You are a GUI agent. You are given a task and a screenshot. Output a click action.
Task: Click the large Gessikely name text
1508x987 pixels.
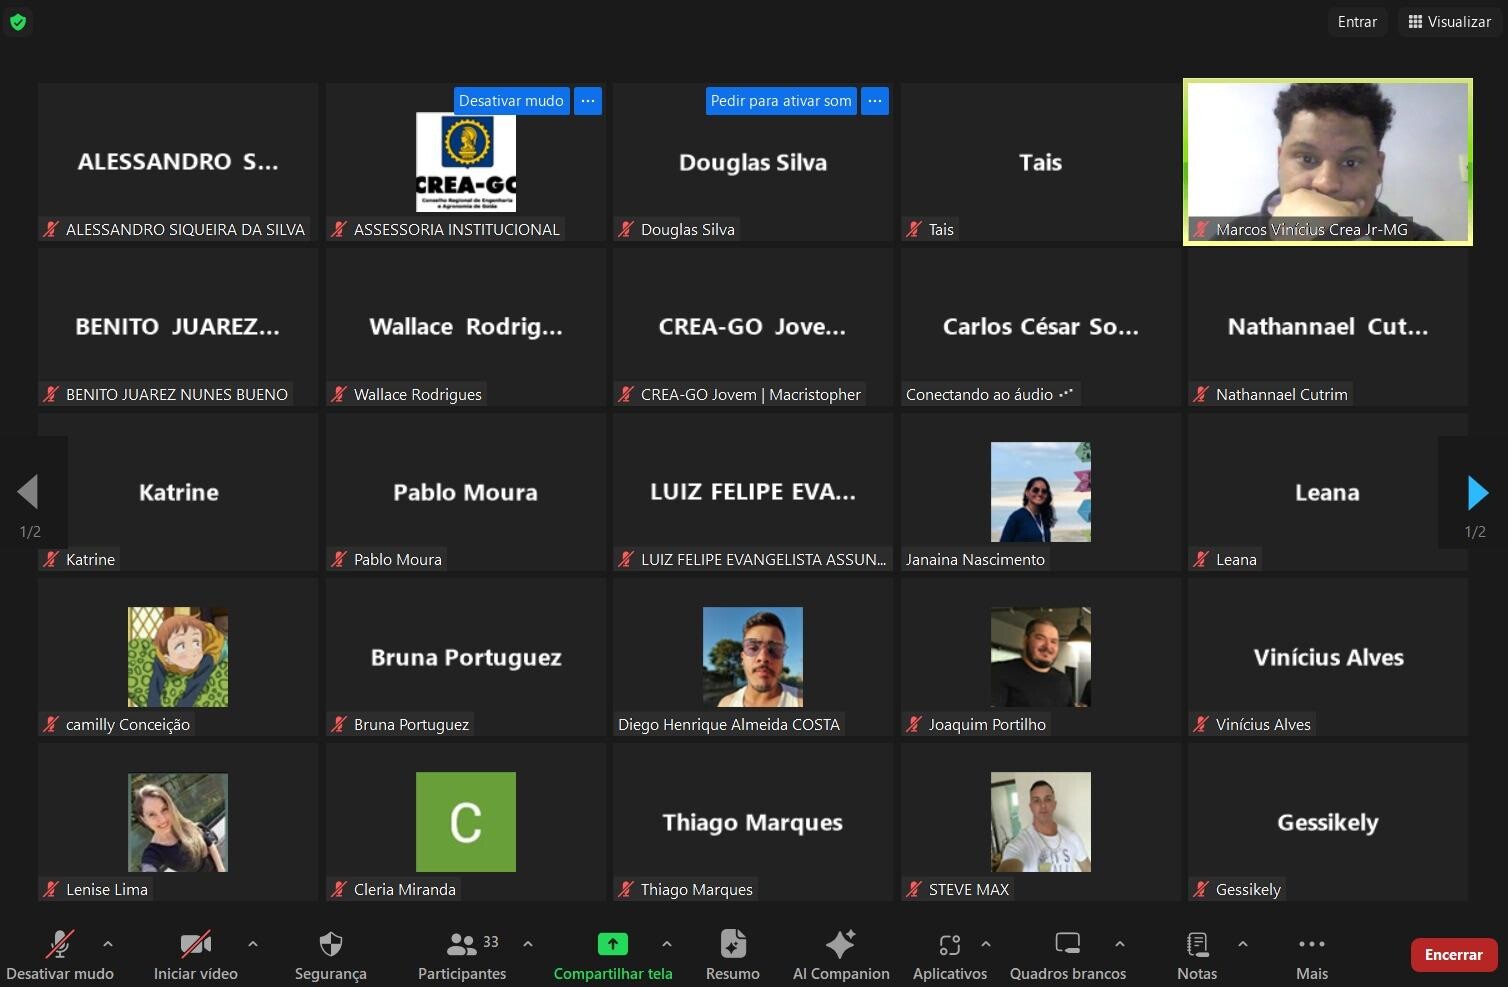click(1328, 823)
